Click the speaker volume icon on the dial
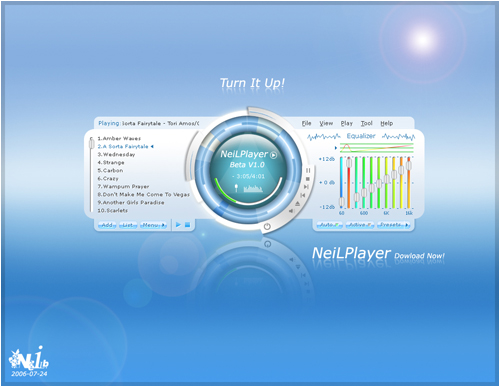 [291, 211]
